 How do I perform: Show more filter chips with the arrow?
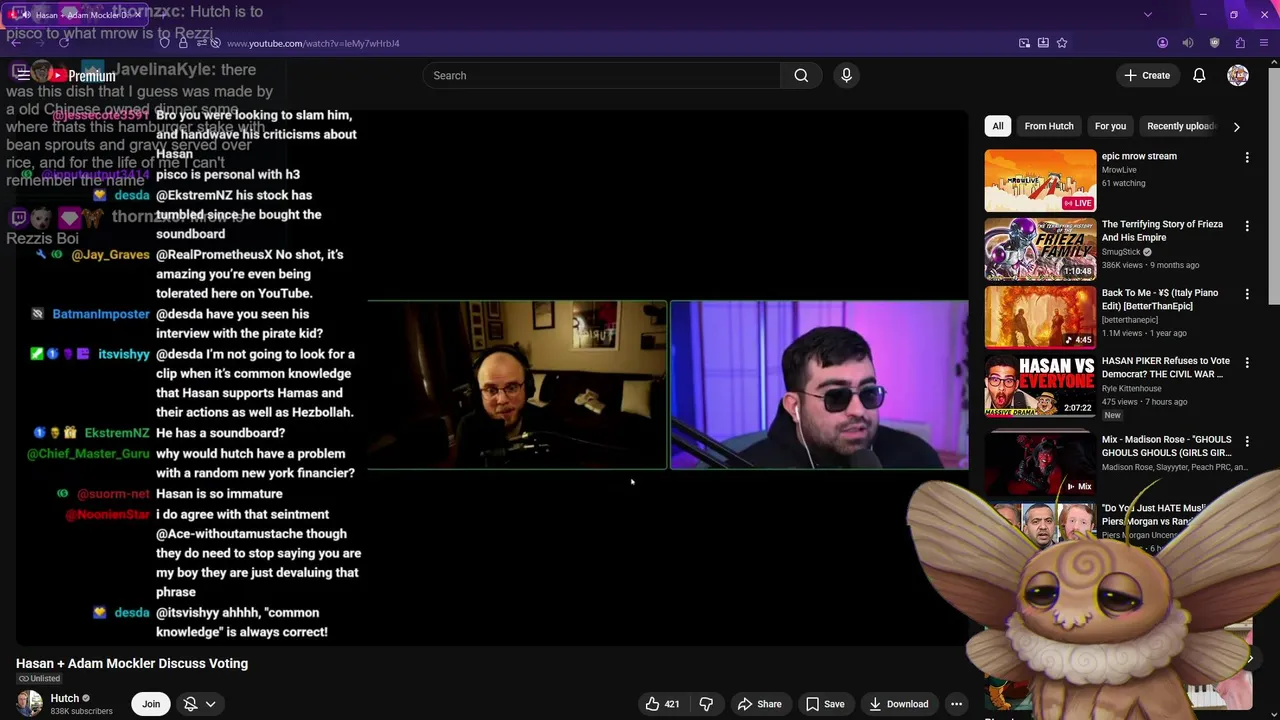(1237, 127)
